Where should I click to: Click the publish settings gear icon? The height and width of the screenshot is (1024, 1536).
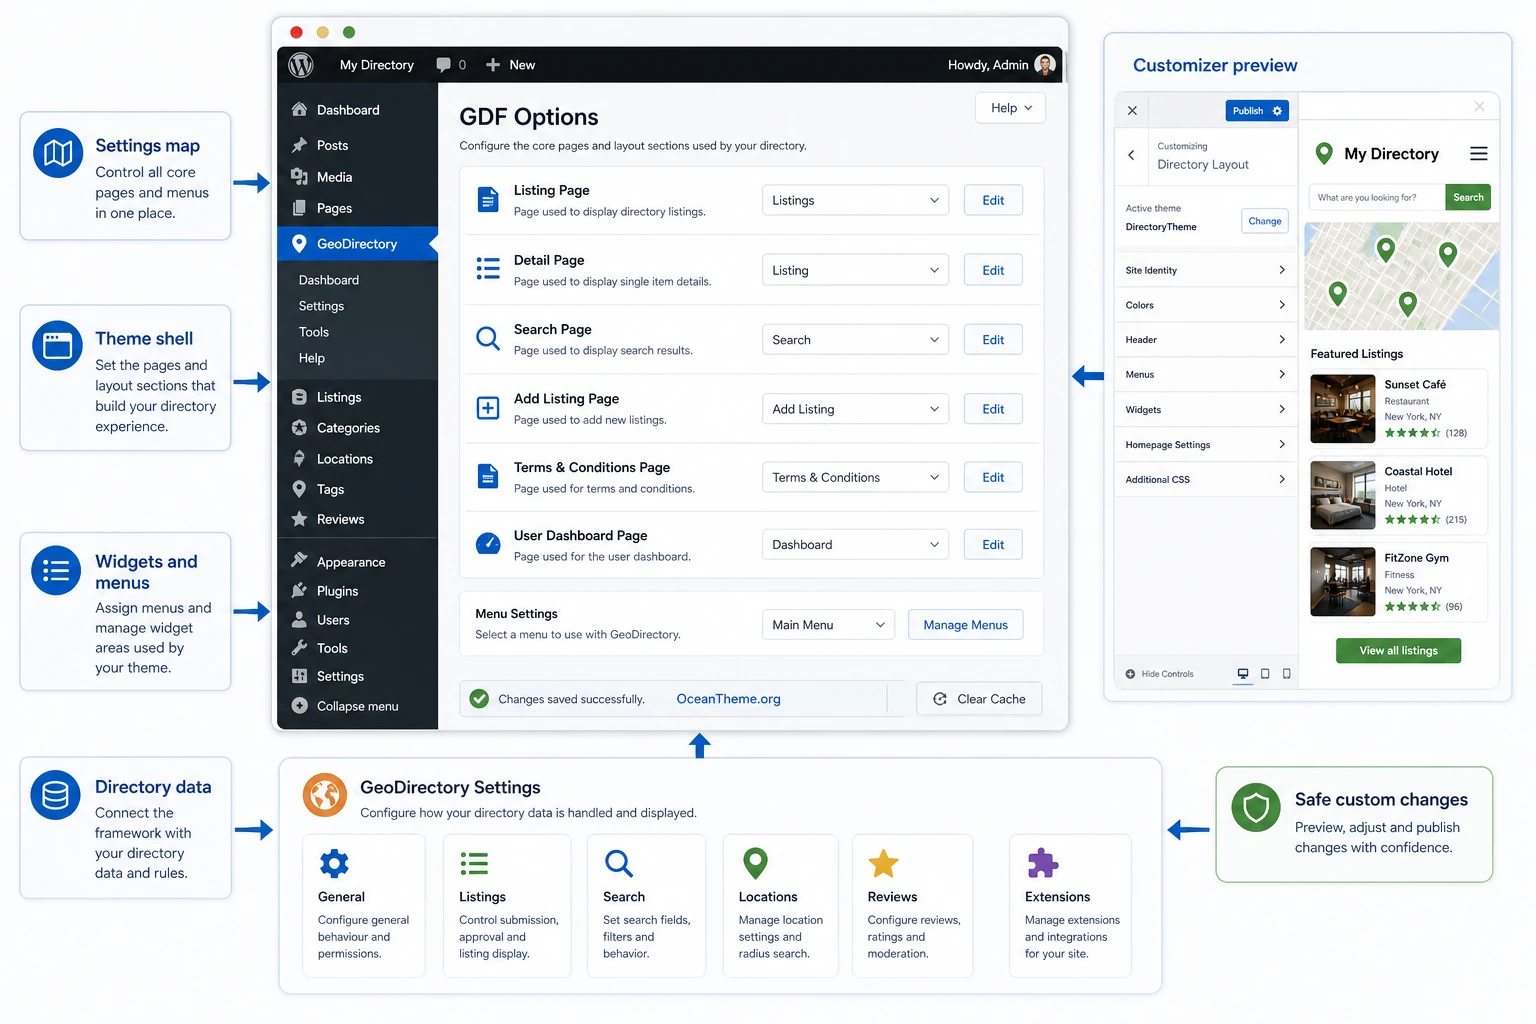click(x=1278, y=111)
